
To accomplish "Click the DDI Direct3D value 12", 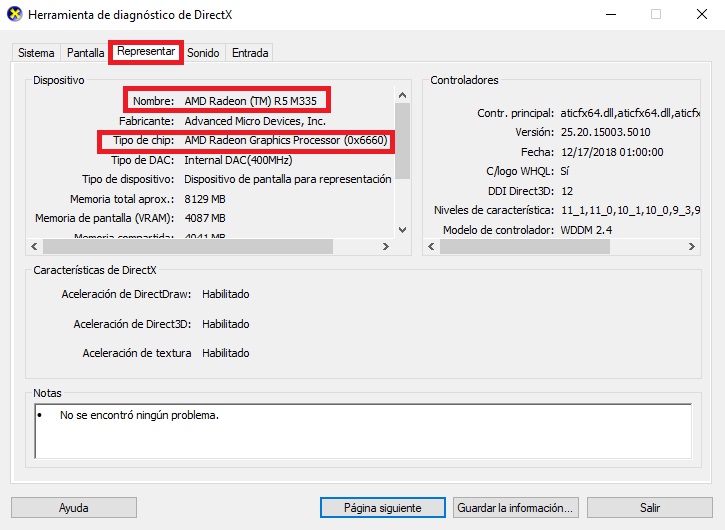I will [567, 191].
